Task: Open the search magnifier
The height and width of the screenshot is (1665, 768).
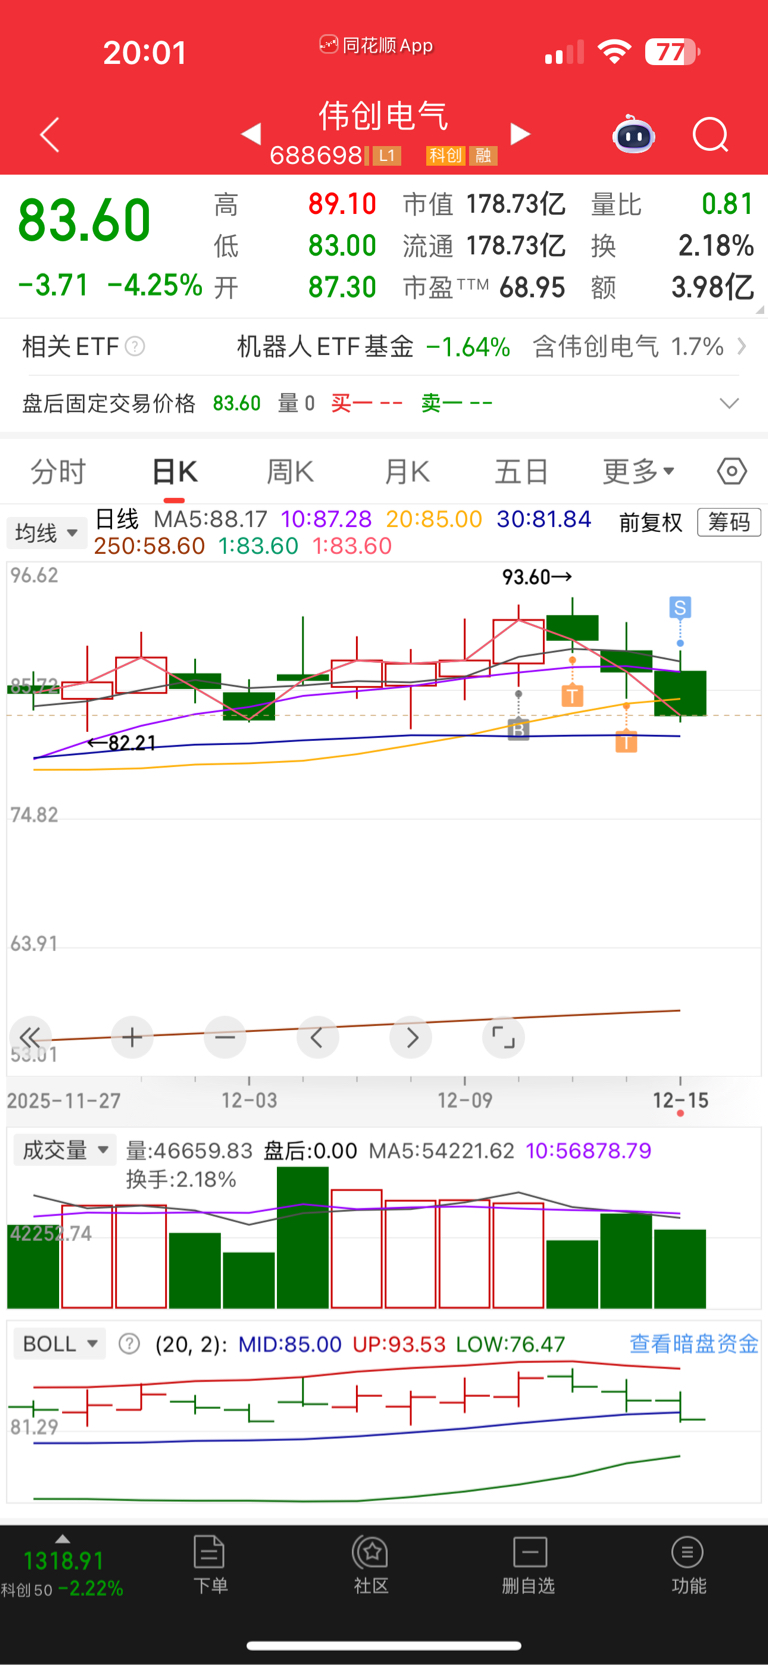Action: pos(711,134)
